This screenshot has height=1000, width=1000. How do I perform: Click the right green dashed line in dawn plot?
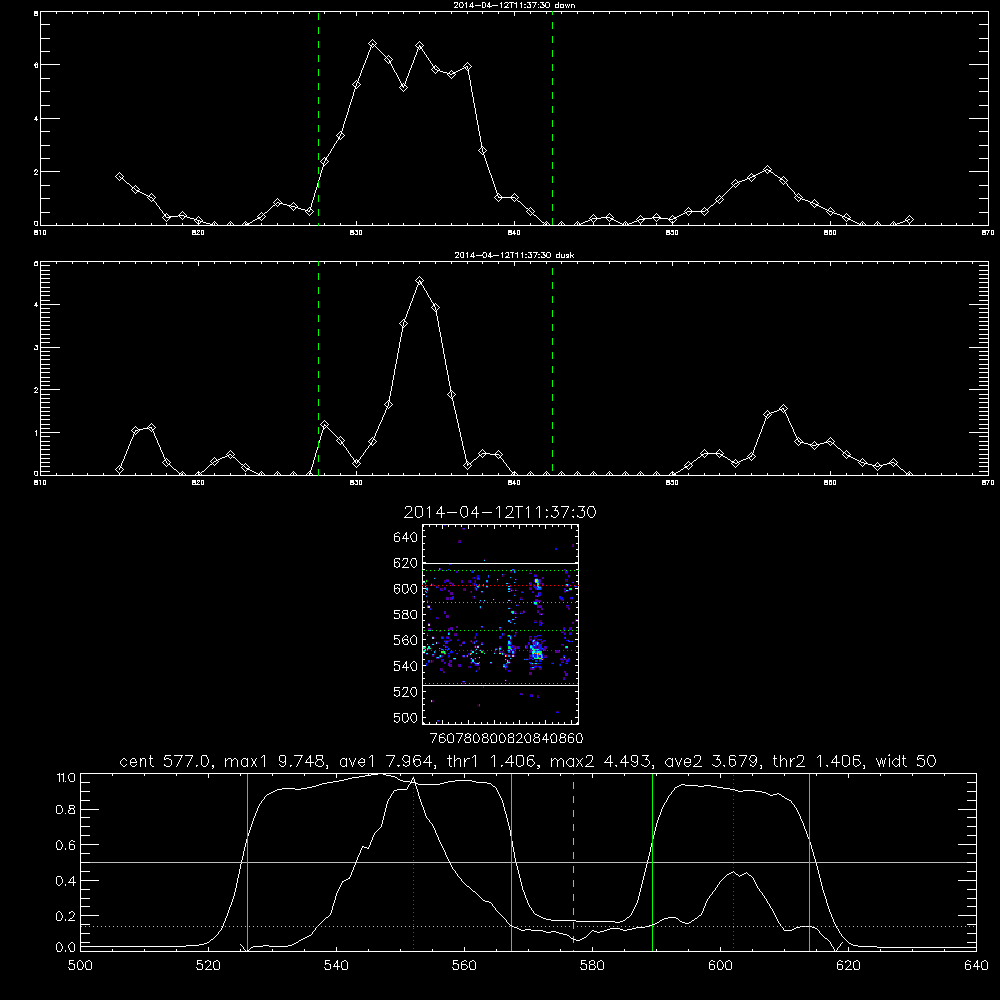click(x=552, y=119)
